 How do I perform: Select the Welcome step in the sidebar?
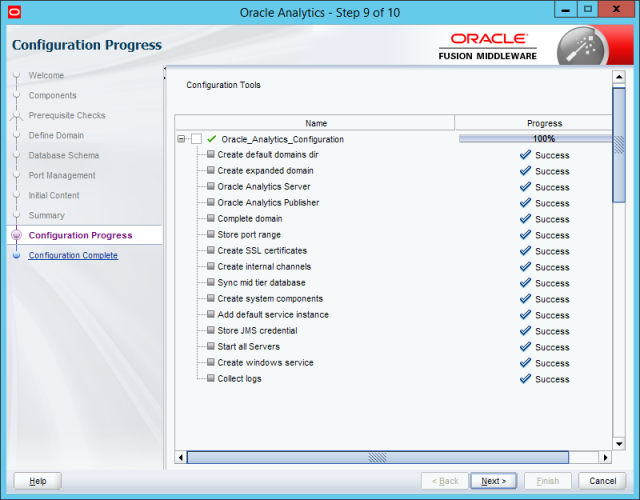point(46,76)
